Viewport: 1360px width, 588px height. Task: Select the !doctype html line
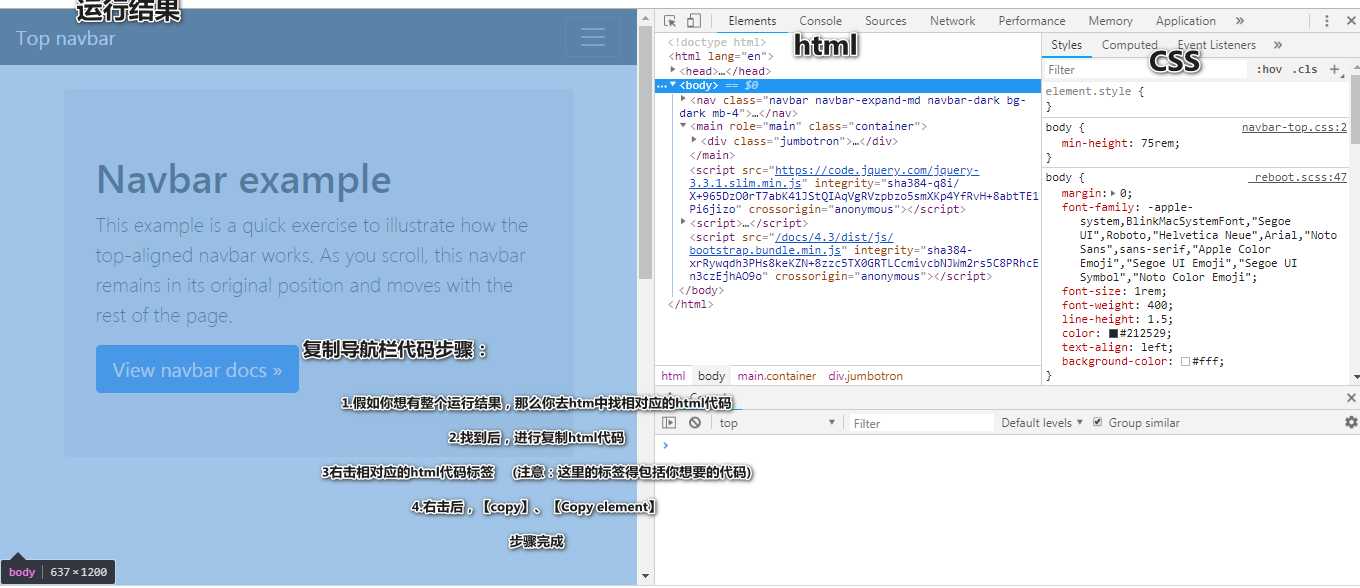717,42
